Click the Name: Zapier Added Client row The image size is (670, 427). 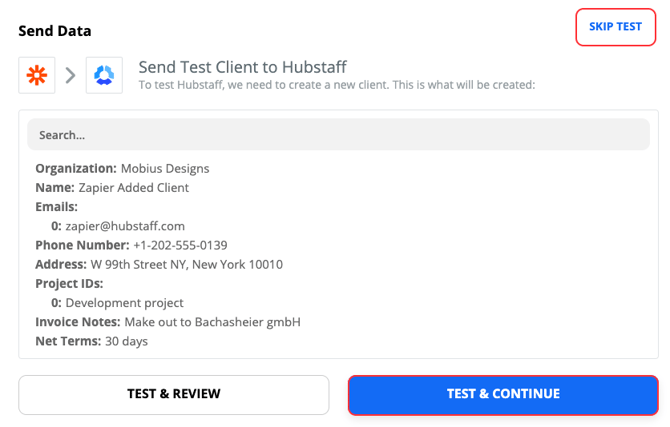click(x=112, y=187)
